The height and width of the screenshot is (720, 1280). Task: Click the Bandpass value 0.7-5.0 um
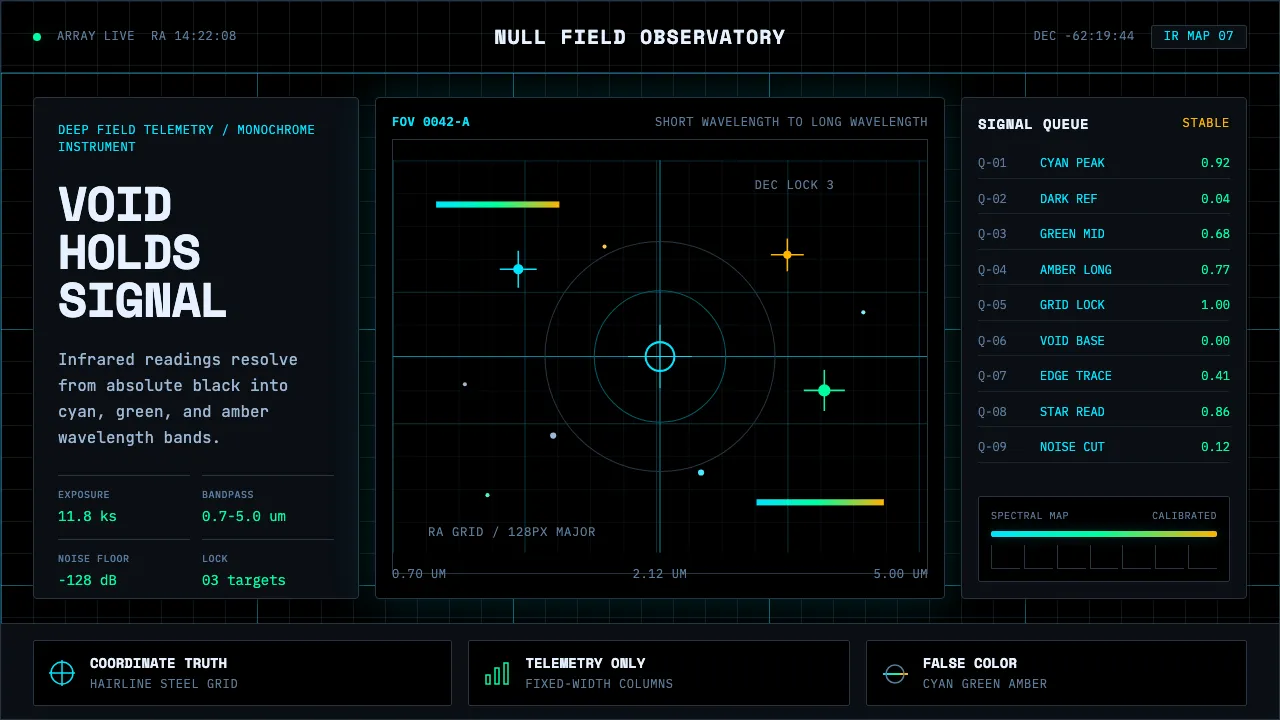(244, 516)
